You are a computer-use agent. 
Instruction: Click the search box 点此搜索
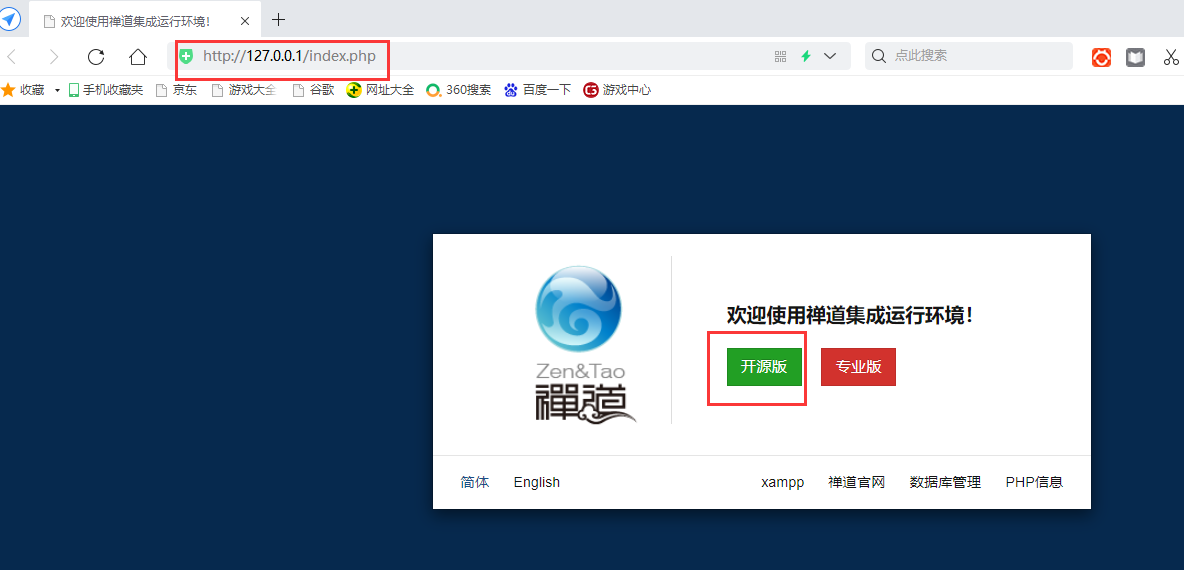tap(968, 56)
